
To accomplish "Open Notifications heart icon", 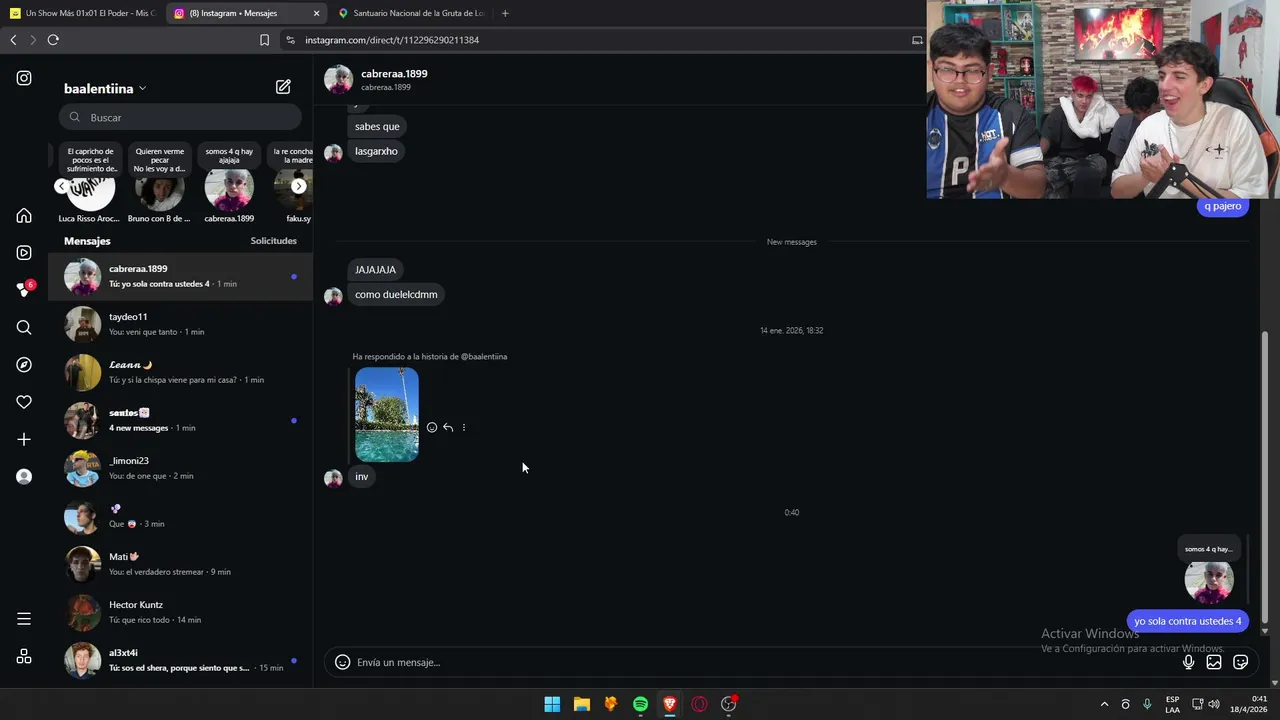I will tap(24, 402).
